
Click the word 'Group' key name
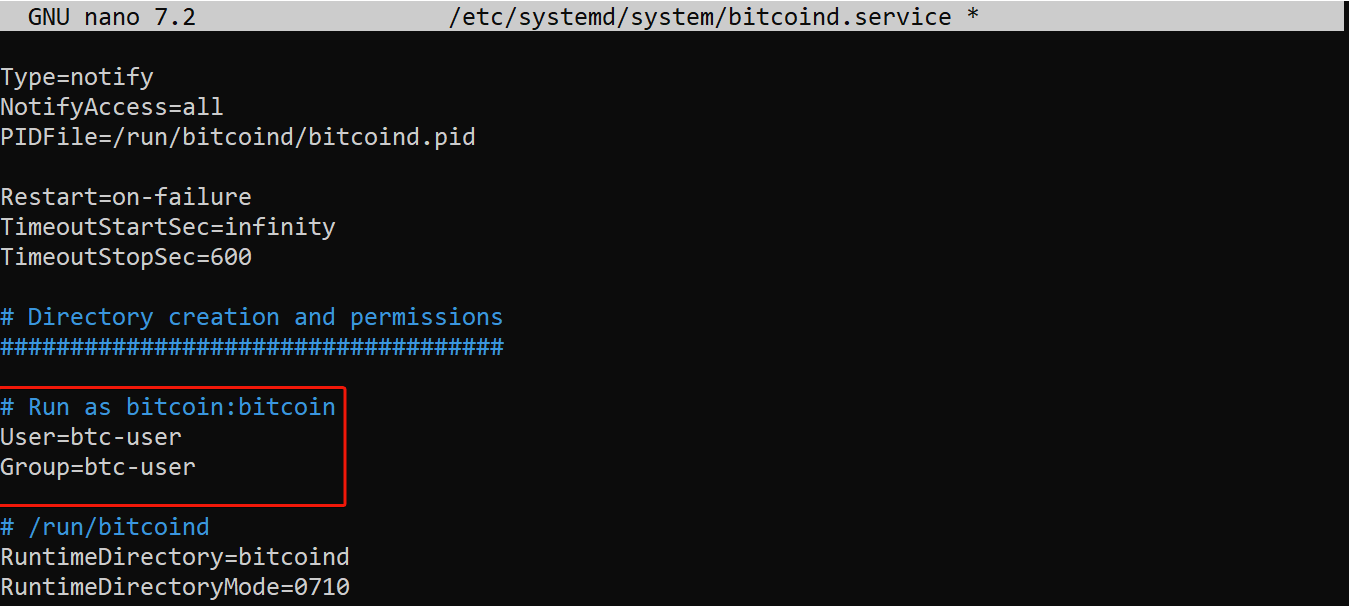35,467
